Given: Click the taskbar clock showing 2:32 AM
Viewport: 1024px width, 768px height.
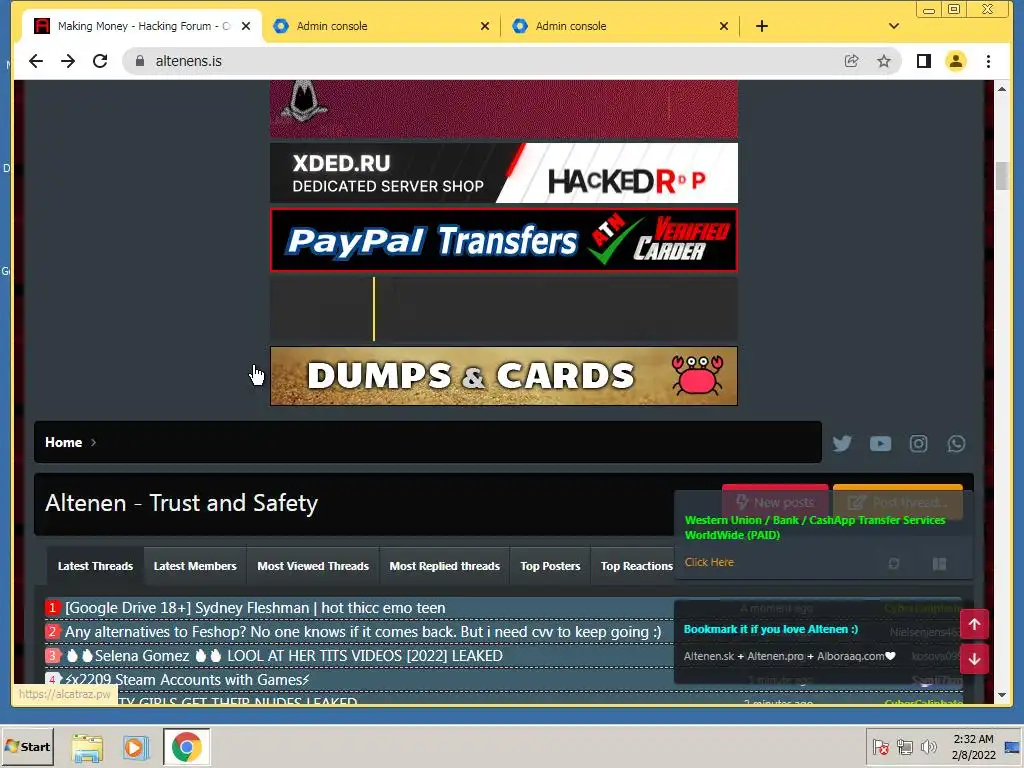Looking at the screenshot, I should [973, 747].
